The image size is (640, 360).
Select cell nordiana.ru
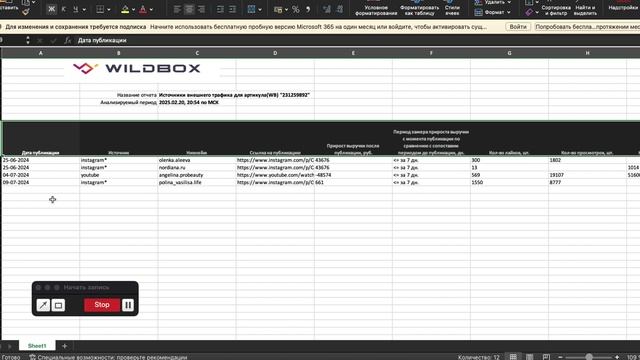coord(197,168)
